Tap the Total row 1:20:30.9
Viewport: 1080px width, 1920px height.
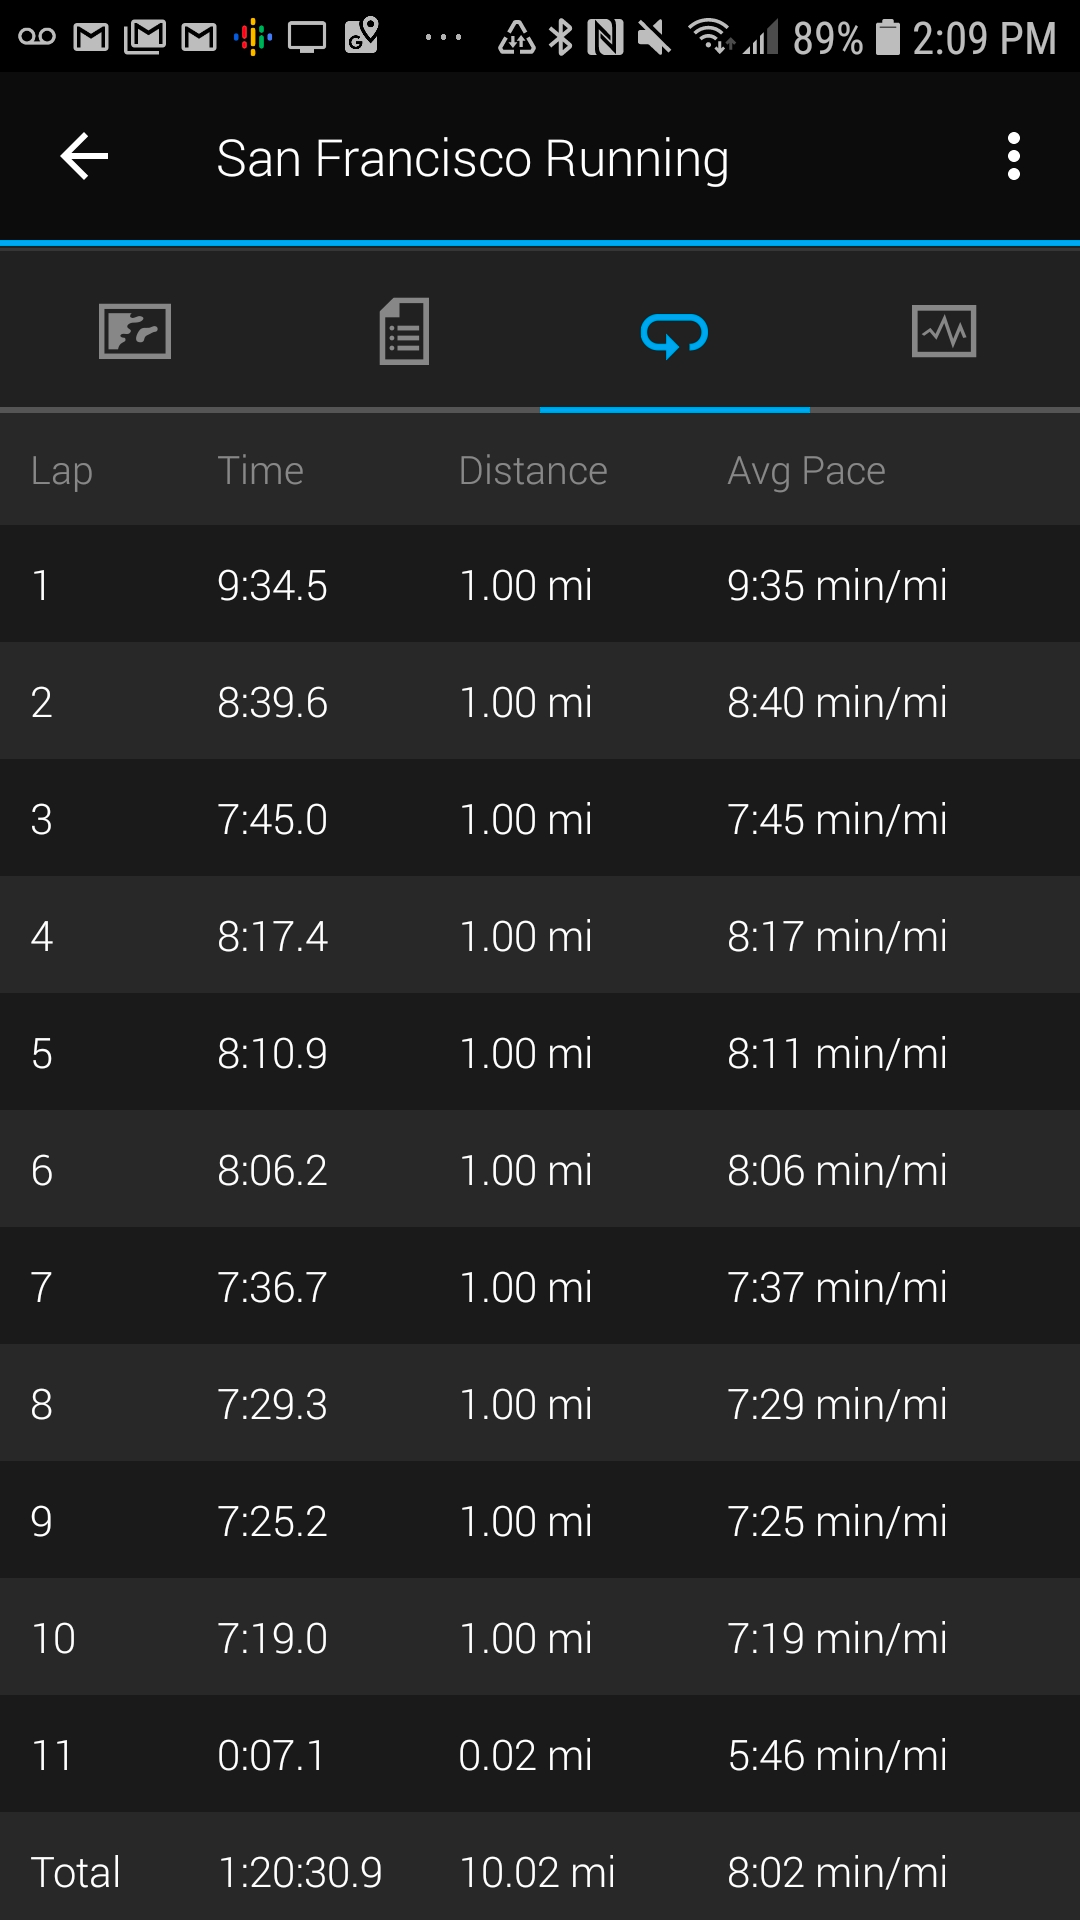300,1873
